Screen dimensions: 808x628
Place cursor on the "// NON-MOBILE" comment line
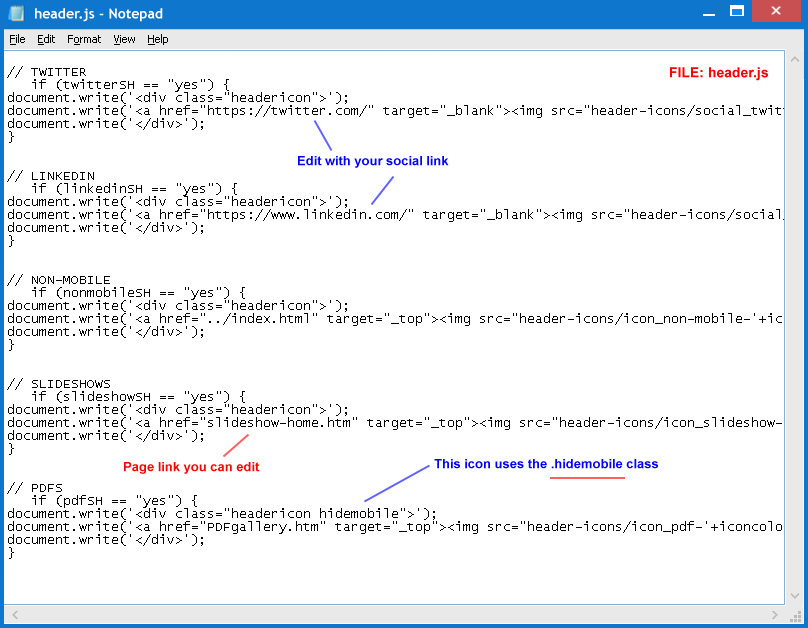click(x=58, y=280)
